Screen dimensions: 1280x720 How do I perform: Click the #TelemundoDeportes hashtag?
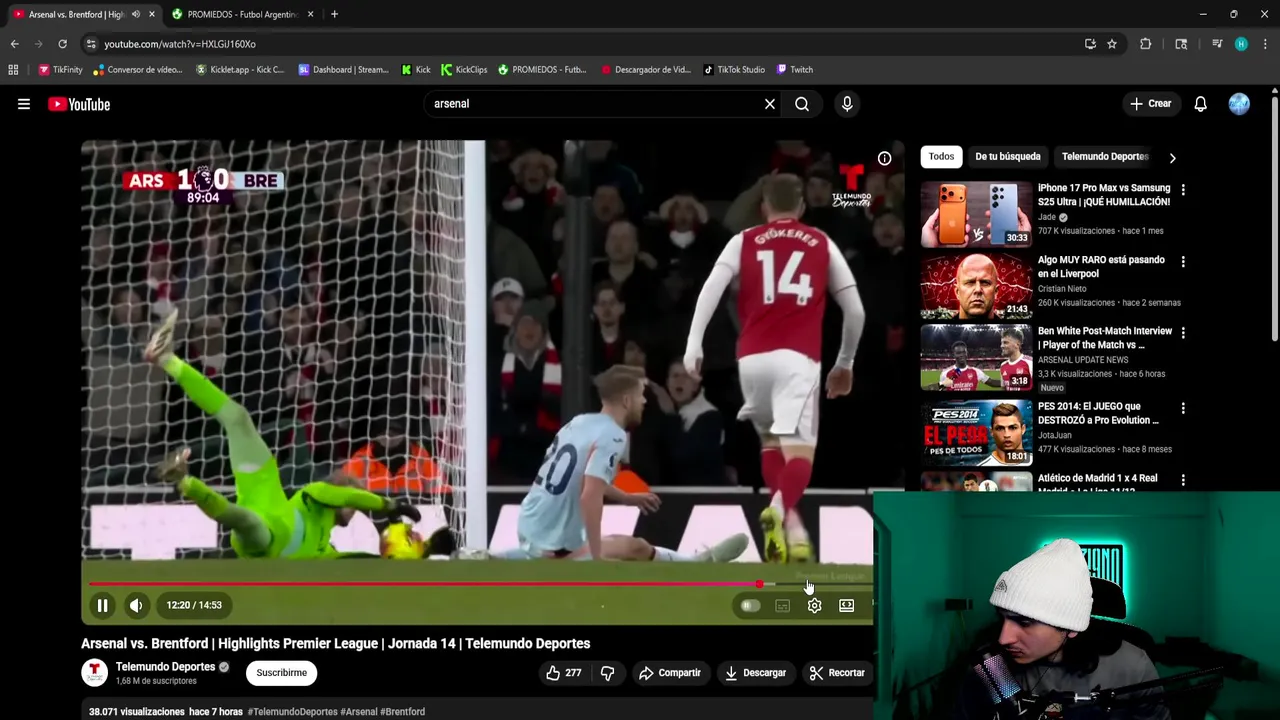point(292,712)
